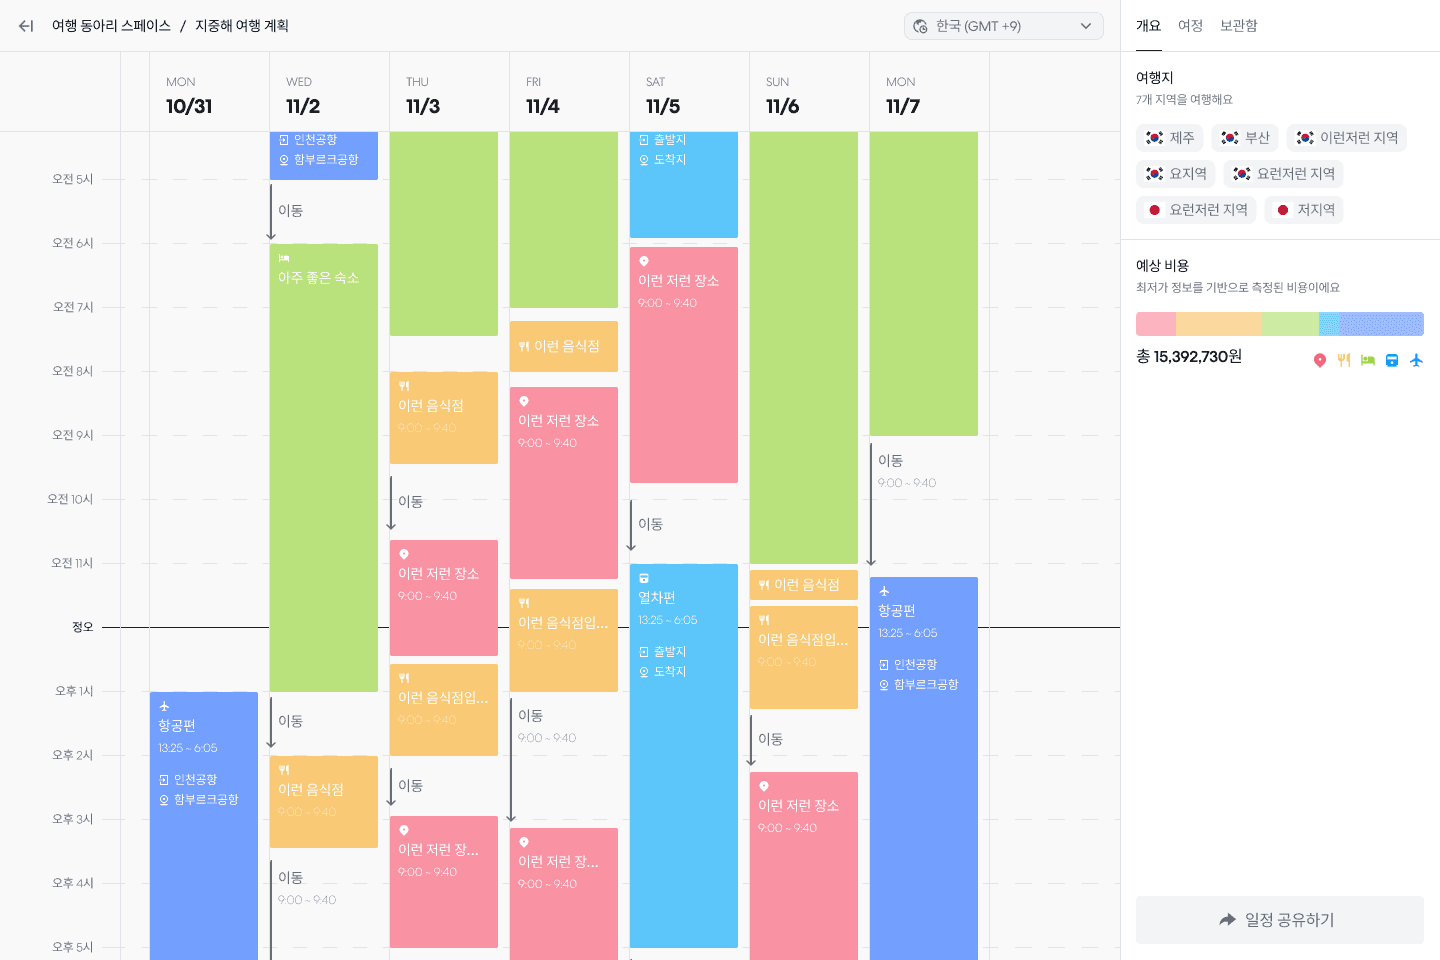Open the 여행 동아리 스페이스 breadcrumb
This screenshot has width=1440, height=960.
(x=111, y=26)
